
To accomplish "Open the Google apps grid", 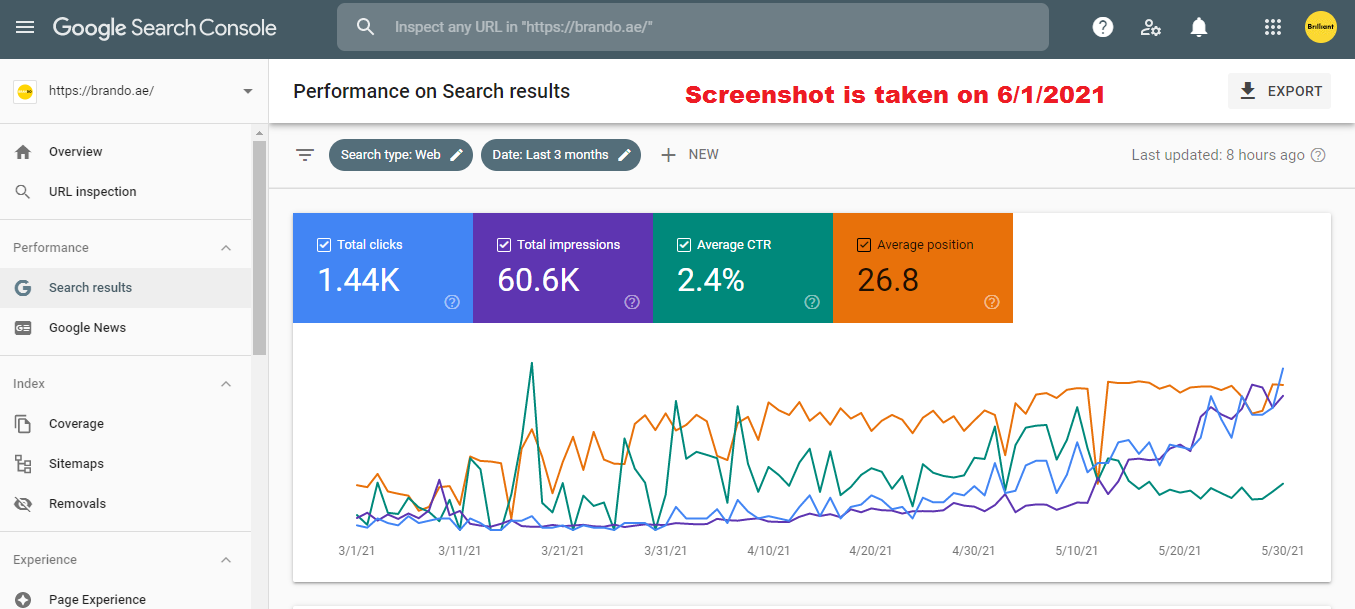I will click(x=1272, y=27).
